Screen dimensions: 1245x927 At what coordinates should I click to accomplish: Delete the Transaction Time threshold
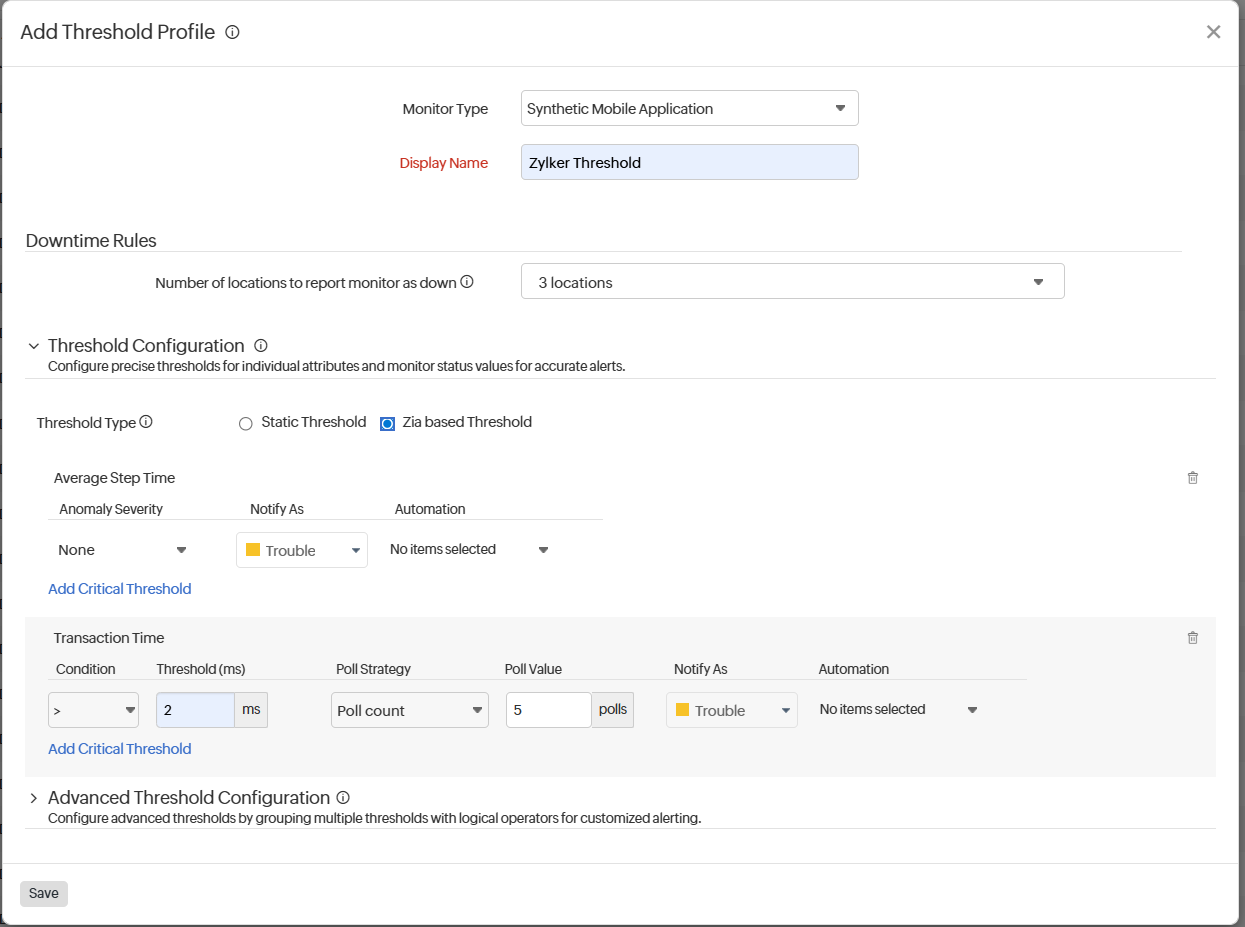[1192, 637]
